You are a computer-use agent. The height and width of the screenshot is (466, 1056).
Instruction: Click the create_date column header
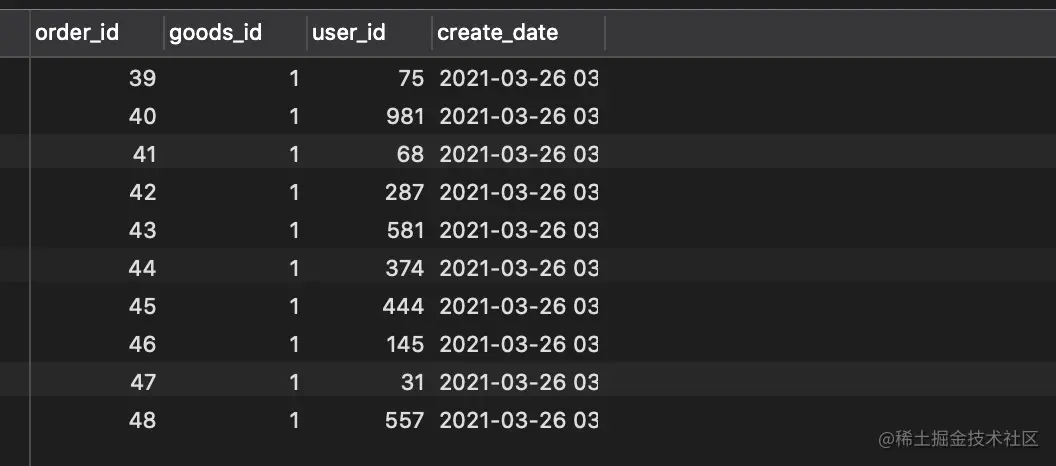tap(498, 33)
